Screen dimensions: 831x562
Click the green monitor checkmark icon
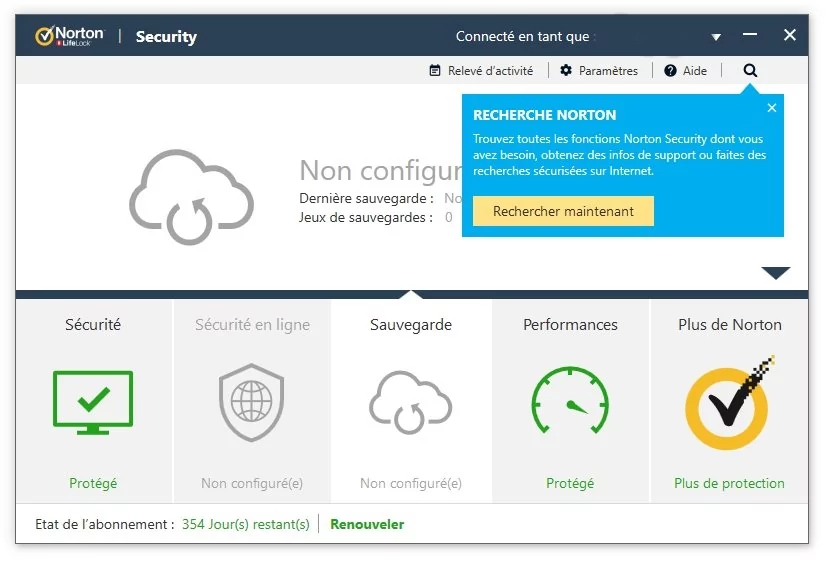point(93,402)
